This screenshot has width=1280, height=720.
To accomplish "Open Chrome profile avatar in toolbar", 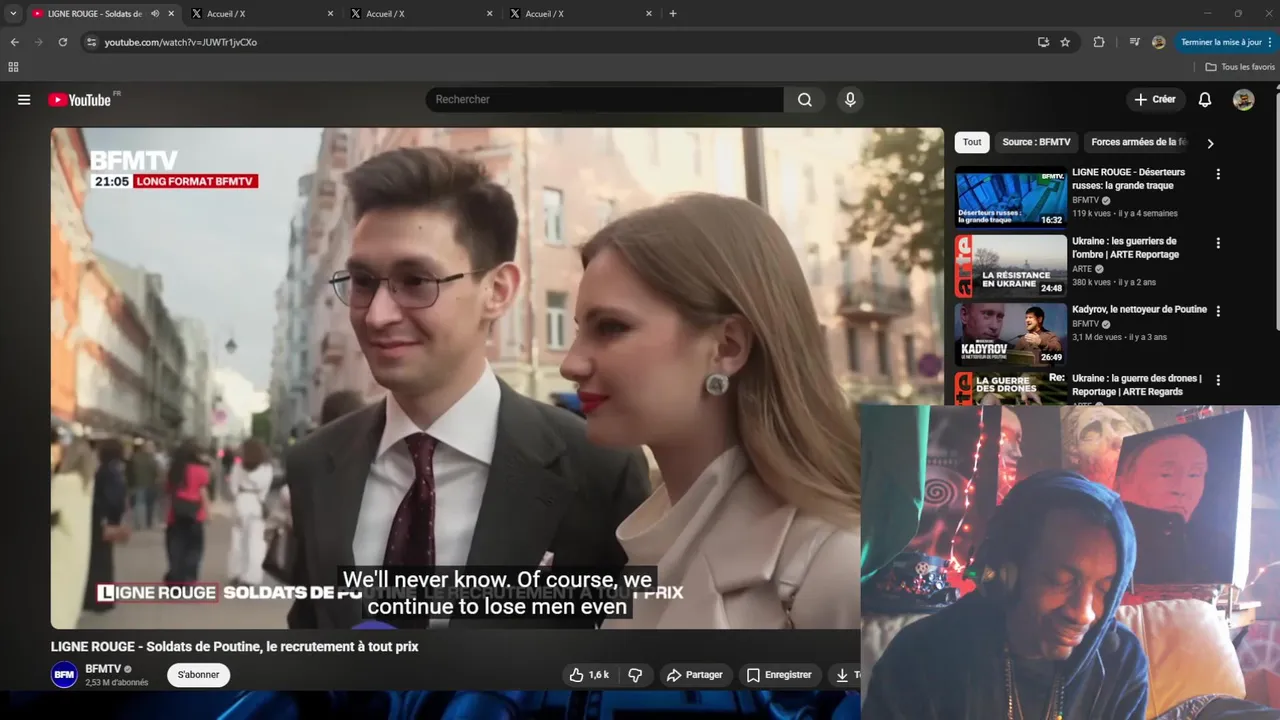I will coord(1158,42).
